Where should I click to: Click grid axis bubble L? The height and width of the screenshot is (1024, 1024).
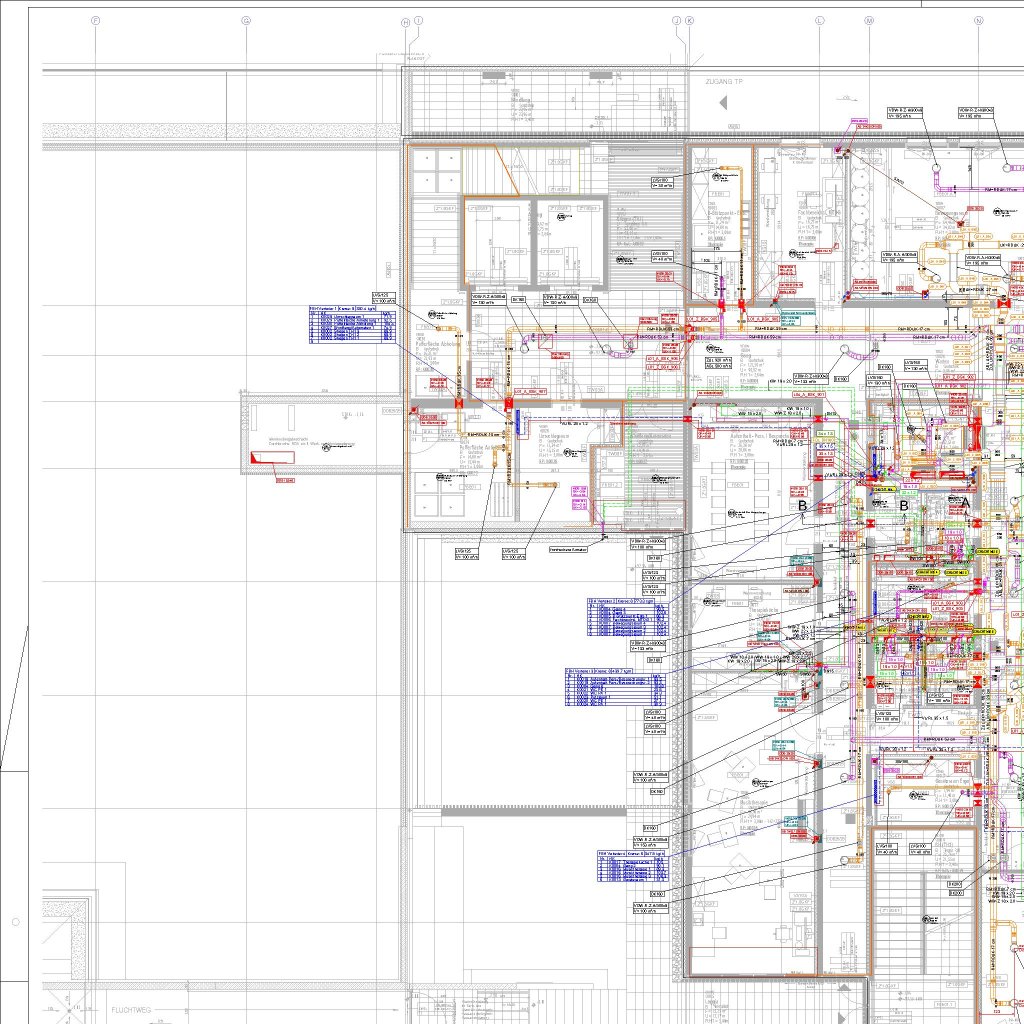coord(820,21)
